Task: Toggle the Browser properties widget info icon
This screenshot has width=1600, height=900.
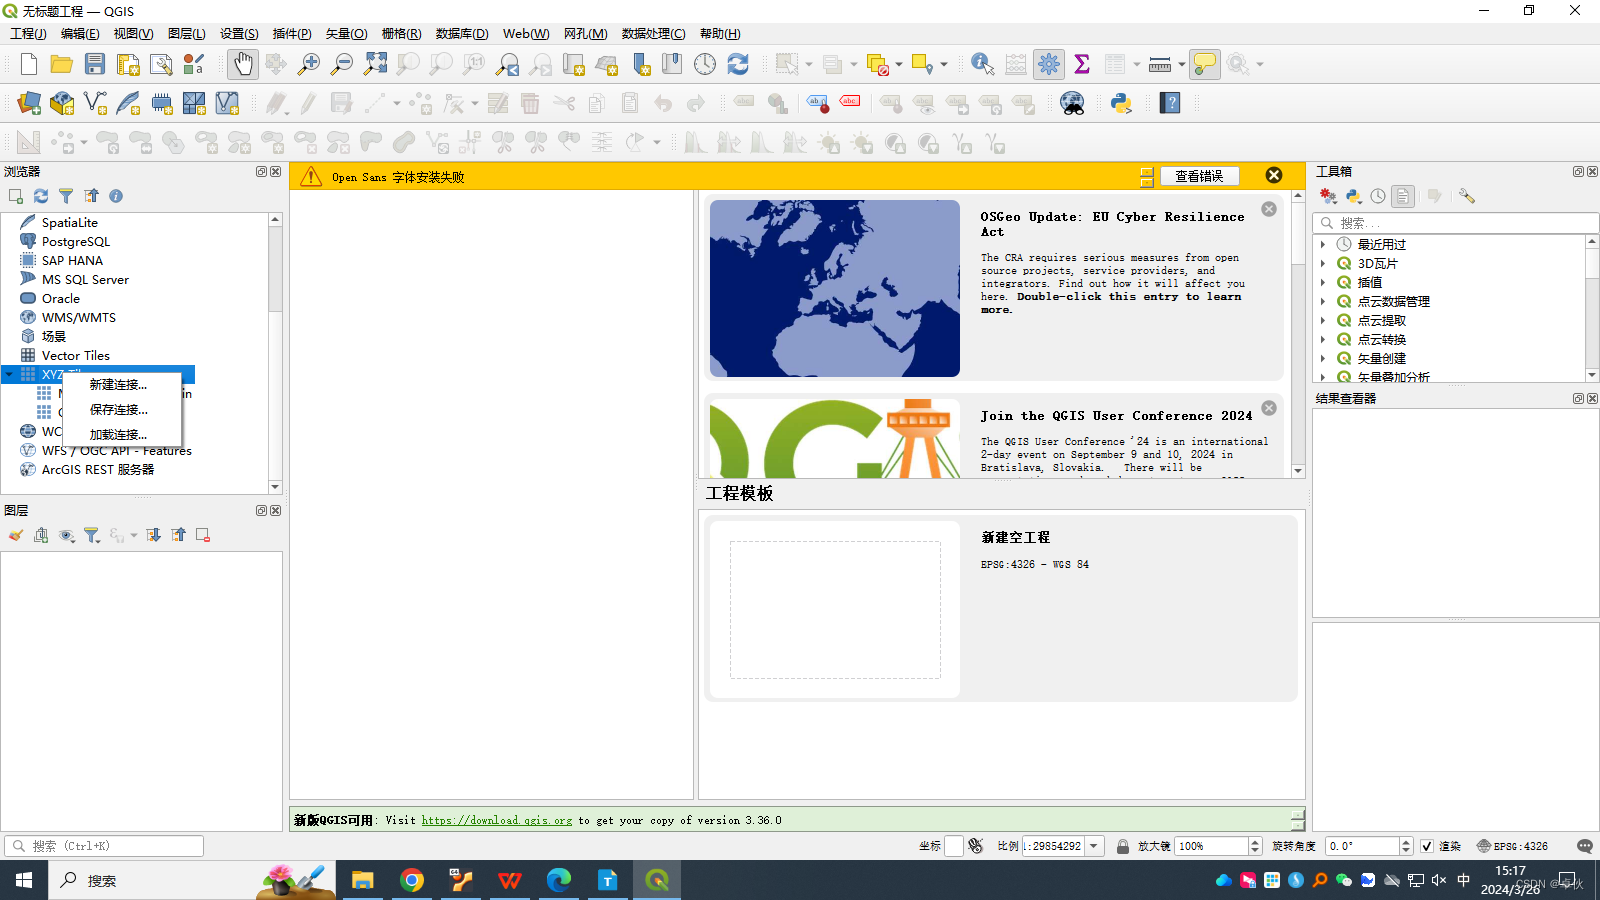Action: point(116,196)
